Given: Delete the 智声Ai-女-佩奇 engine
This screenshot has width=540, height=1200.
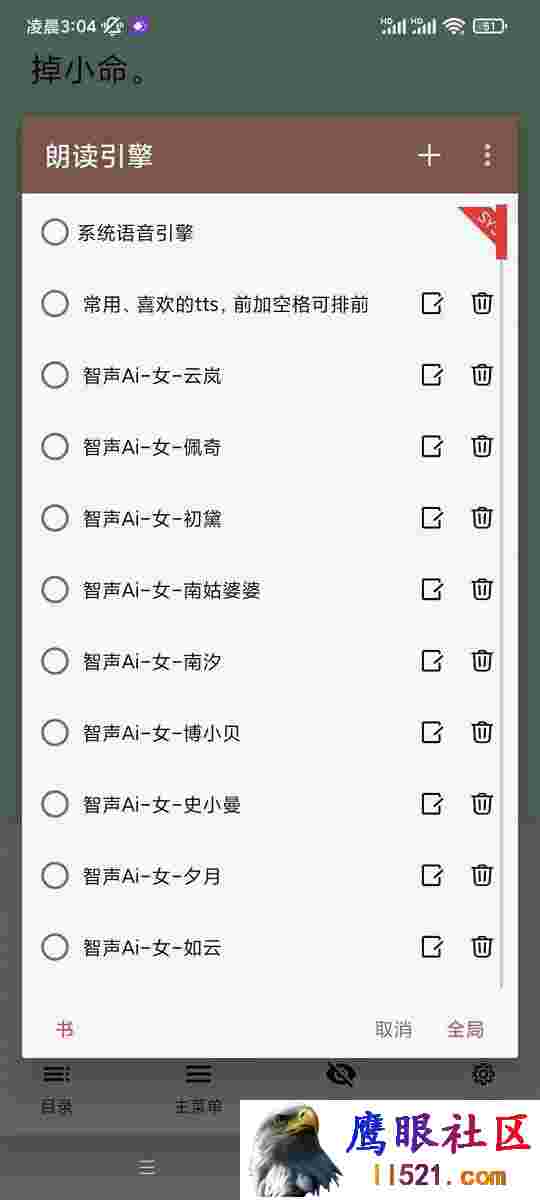Looking at the screenshot, I should 482,446.
